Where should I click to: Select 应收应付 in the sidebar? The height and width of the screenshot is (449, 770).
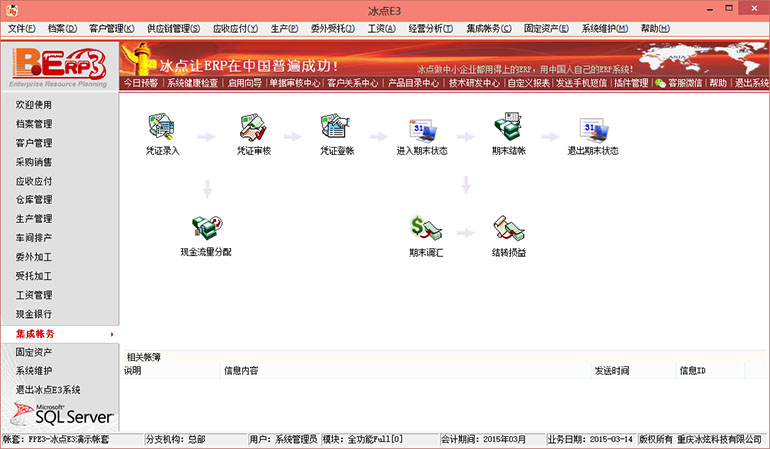pyautogui.click(x=33, y=181)
